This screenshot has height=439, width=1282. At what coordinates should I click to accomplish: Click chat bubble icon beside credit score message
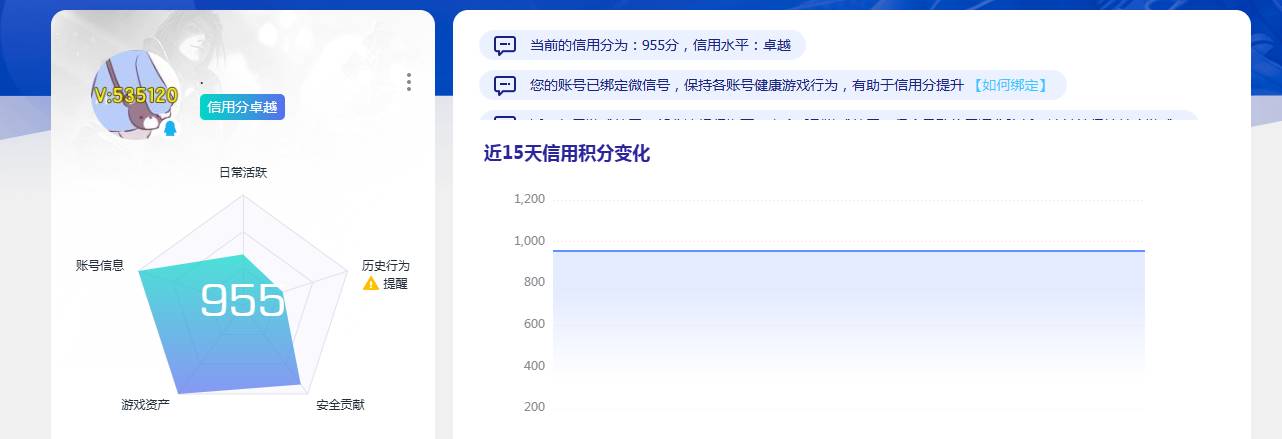click(505, 45)
